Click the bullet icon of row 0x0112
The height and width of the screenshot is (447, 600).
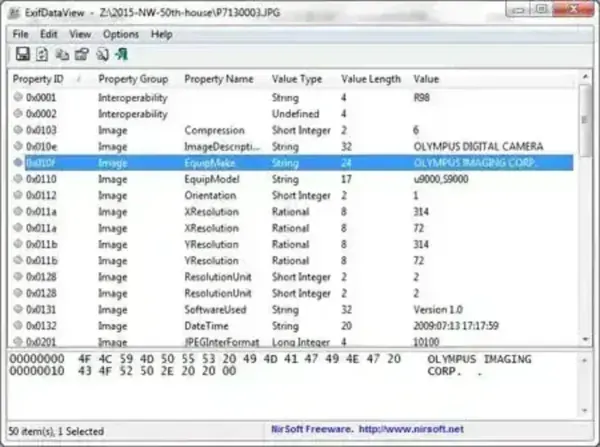click(x=18, y=195)
